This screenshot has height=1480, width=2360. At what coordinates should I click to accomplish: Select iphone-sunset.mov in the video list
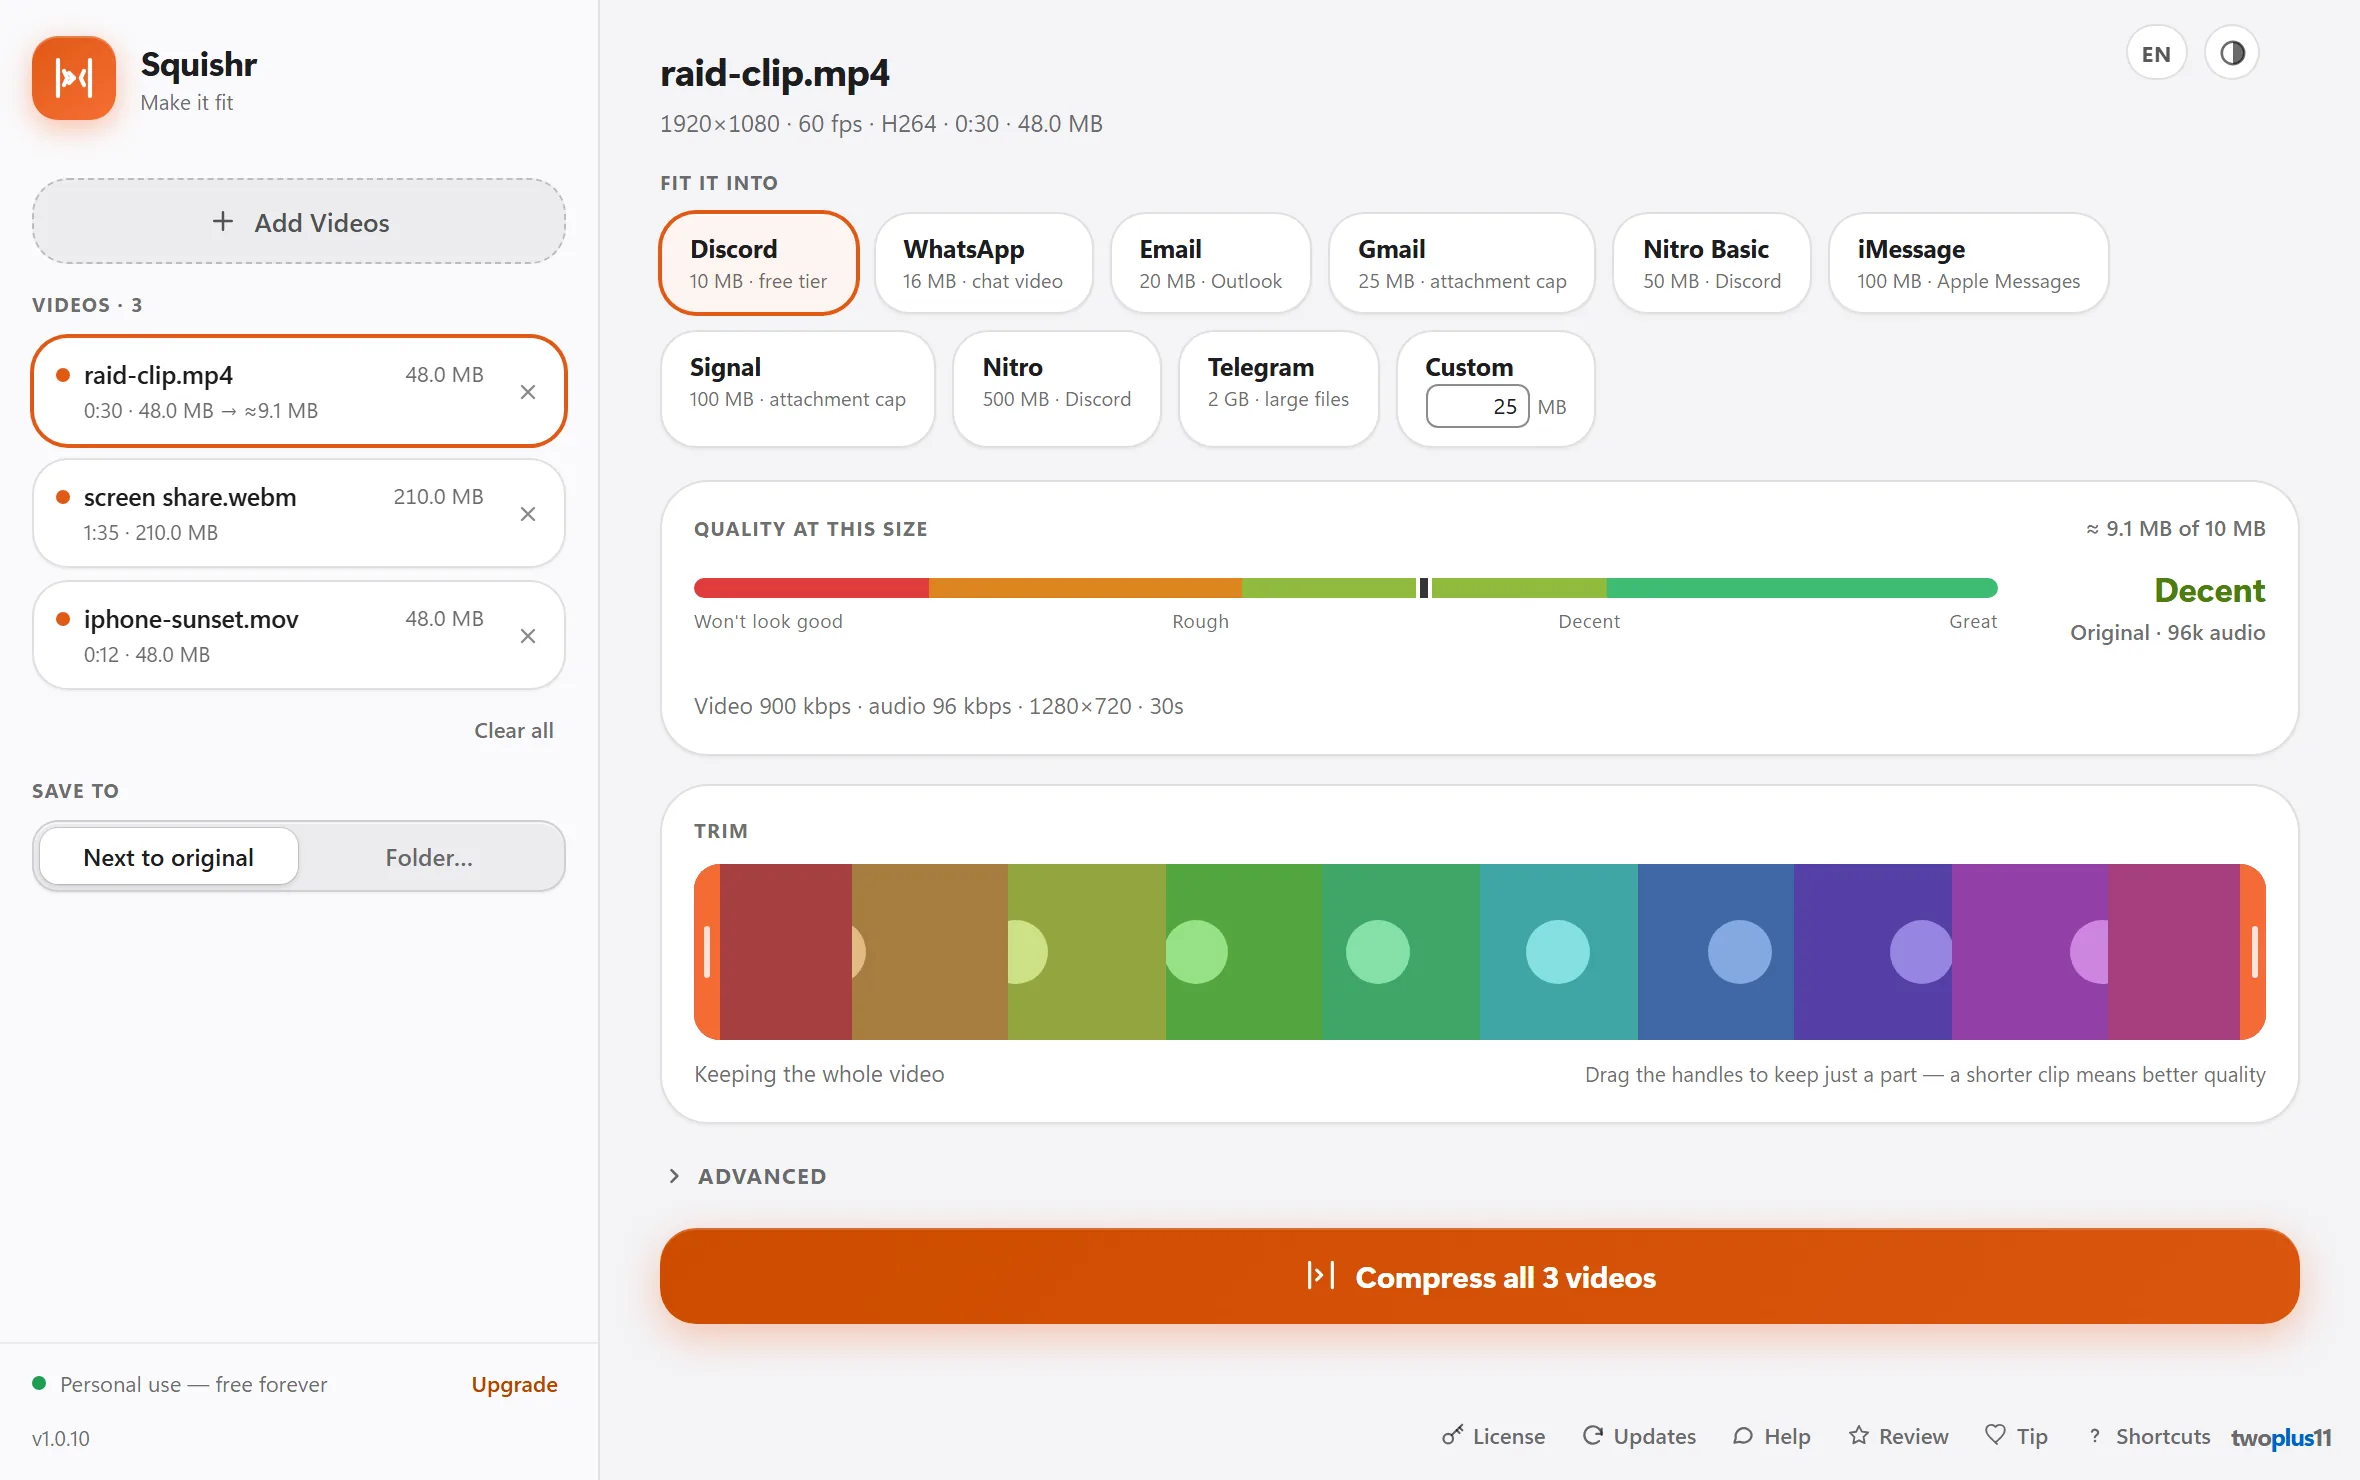(x=299, y=636)
